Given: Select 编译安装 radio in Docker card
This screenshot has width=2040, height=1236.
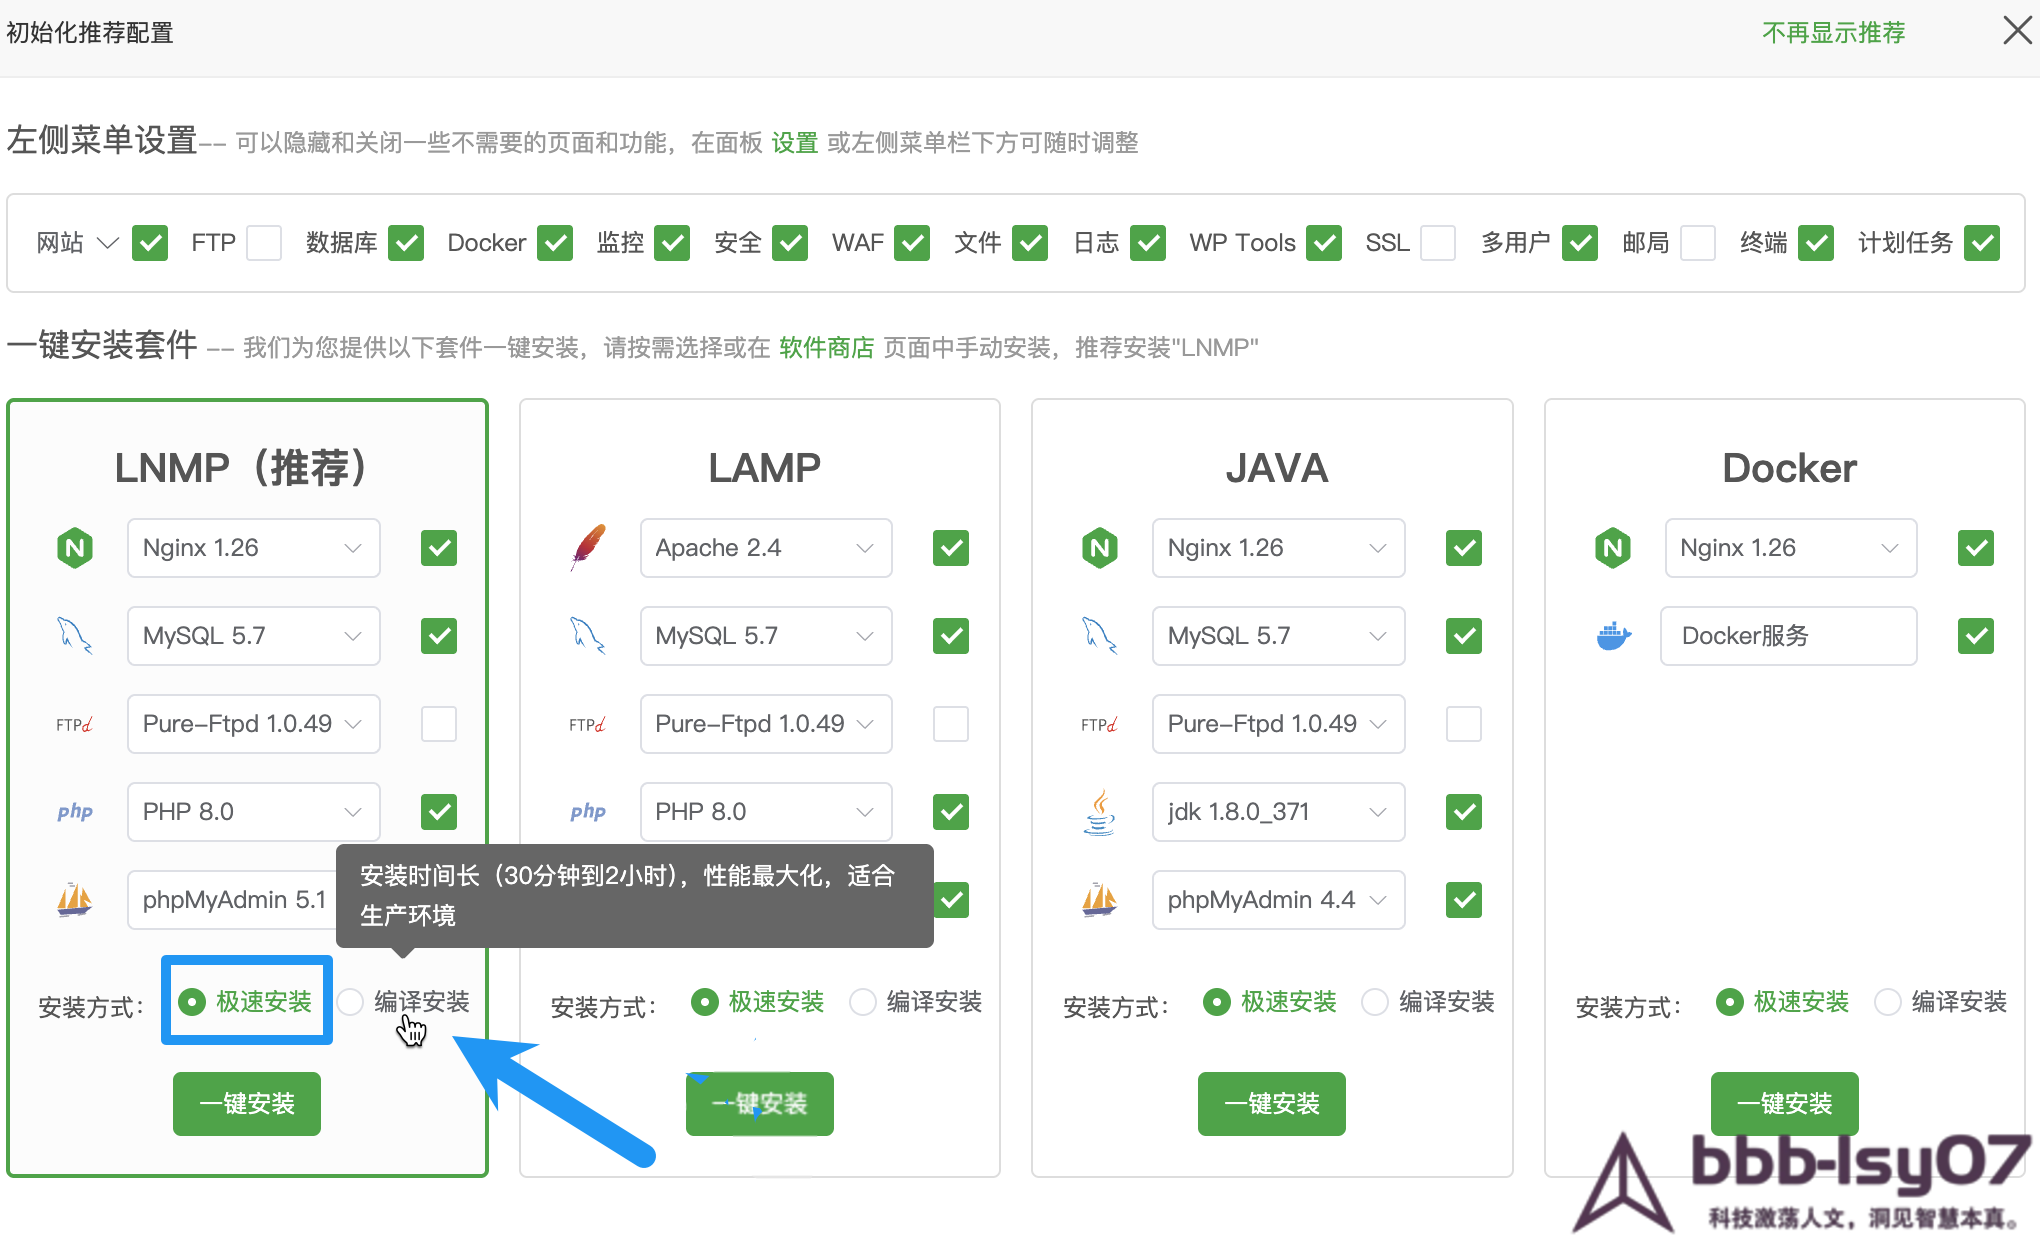Looking at the screenshot, I should pos(1888,1002).
